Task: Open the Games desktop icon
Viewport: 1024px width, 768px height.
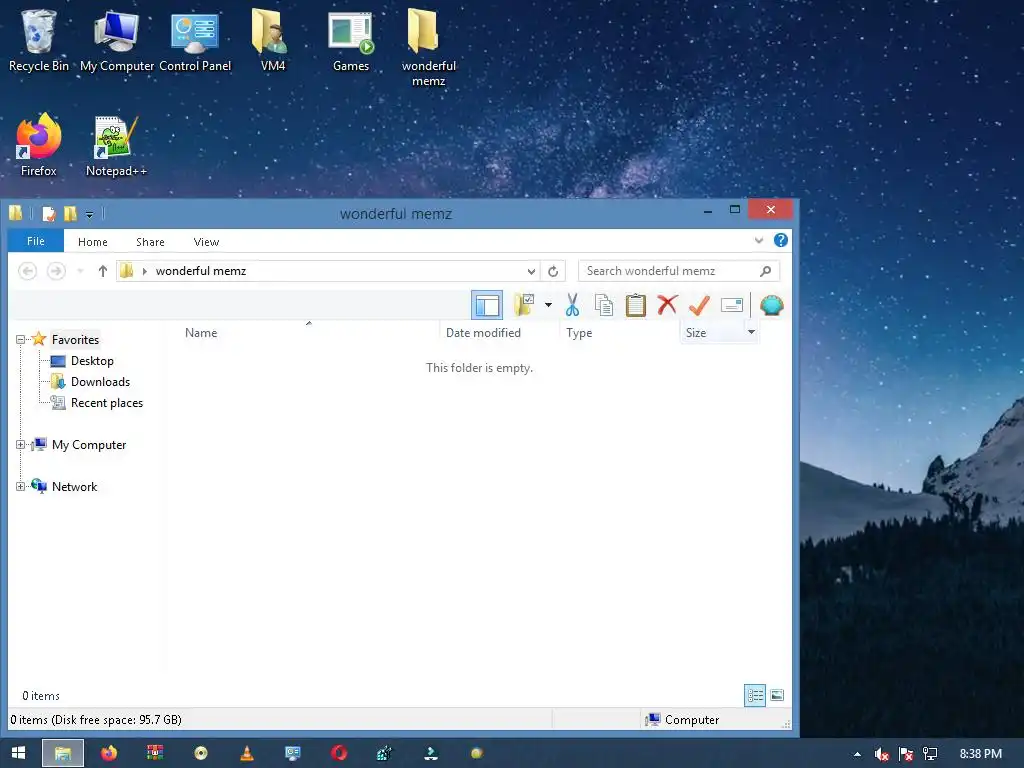Action: (351, 40)
